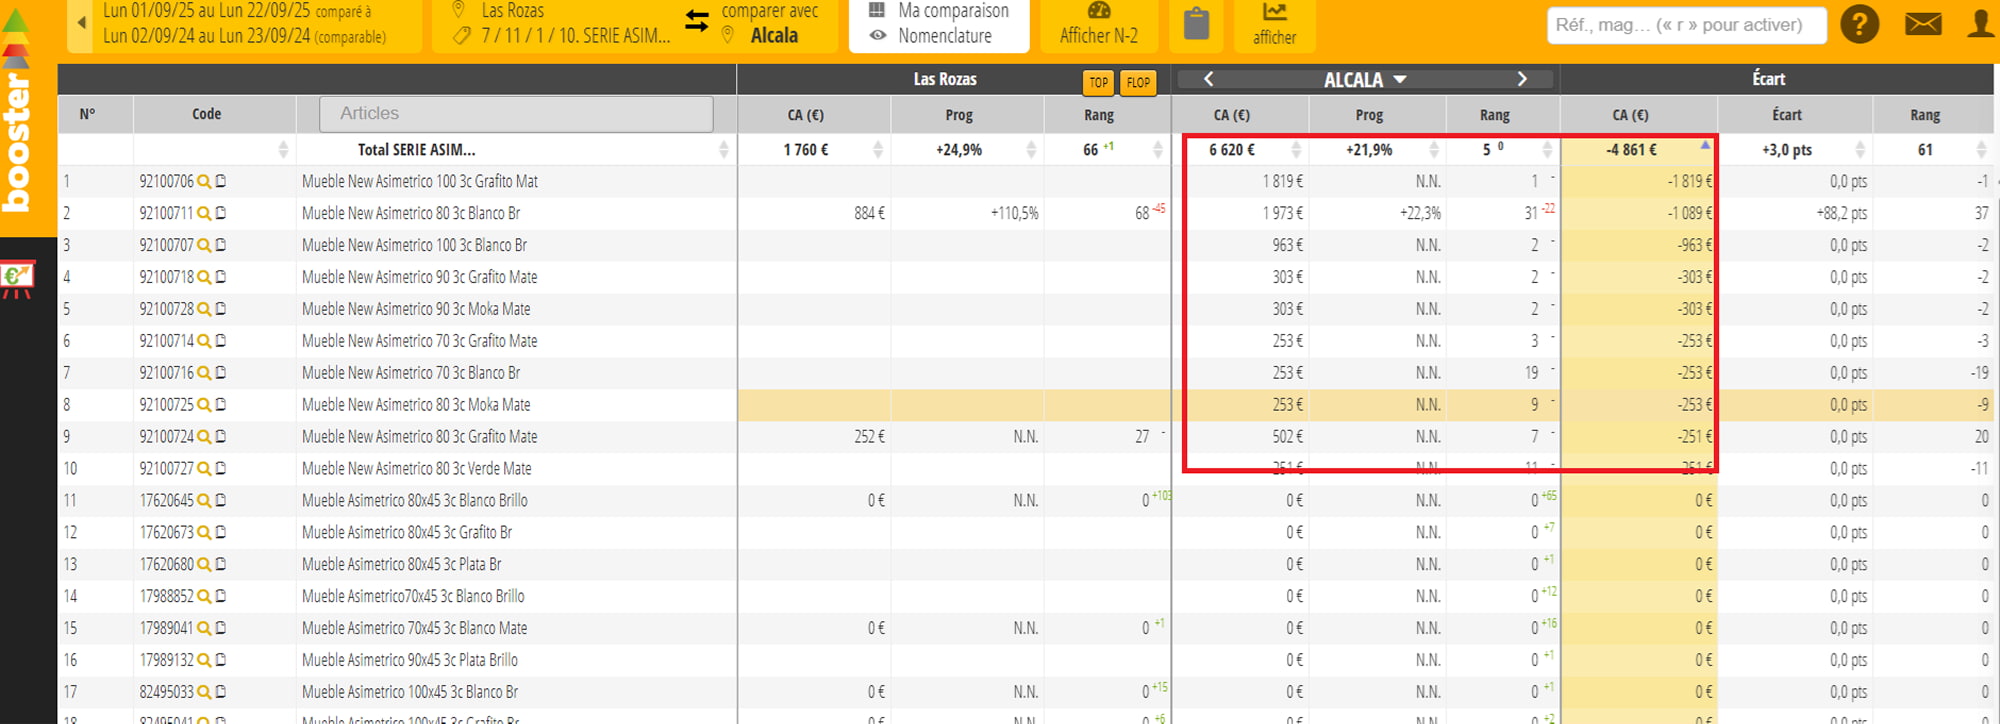
Task: Sort articles using Total SERIE ASIM arrows
Action: tap(723, 150)
